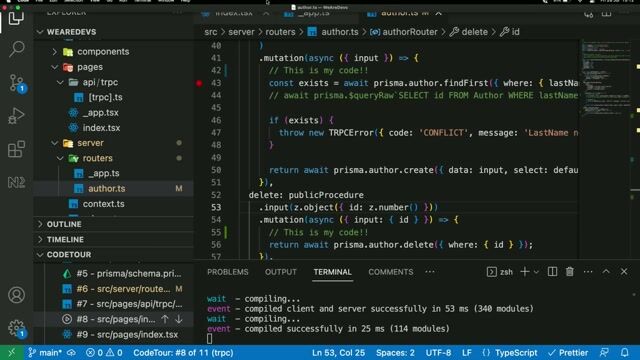Click the zsh terminal shell icon

[x=491, y=272]
